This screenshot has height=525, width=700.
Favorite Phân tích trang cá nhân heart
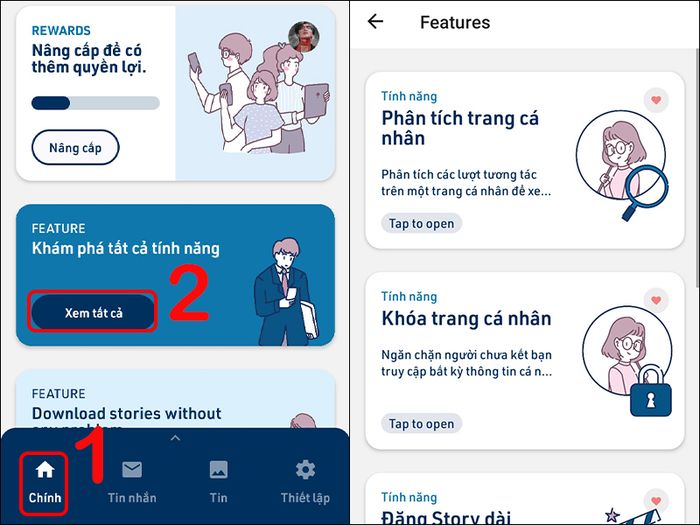pyautogui.click(x=656, y=100)
